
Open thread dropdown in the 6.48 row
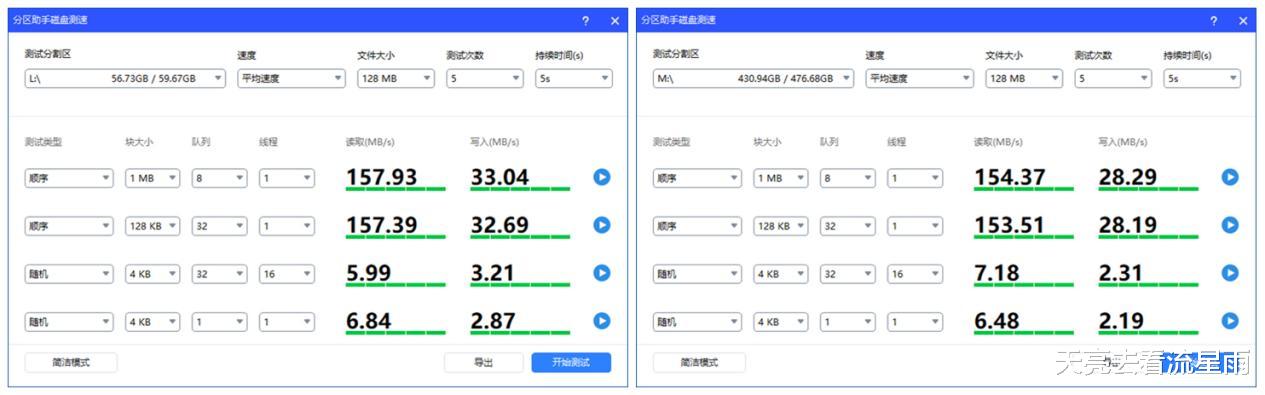[915, 322]
